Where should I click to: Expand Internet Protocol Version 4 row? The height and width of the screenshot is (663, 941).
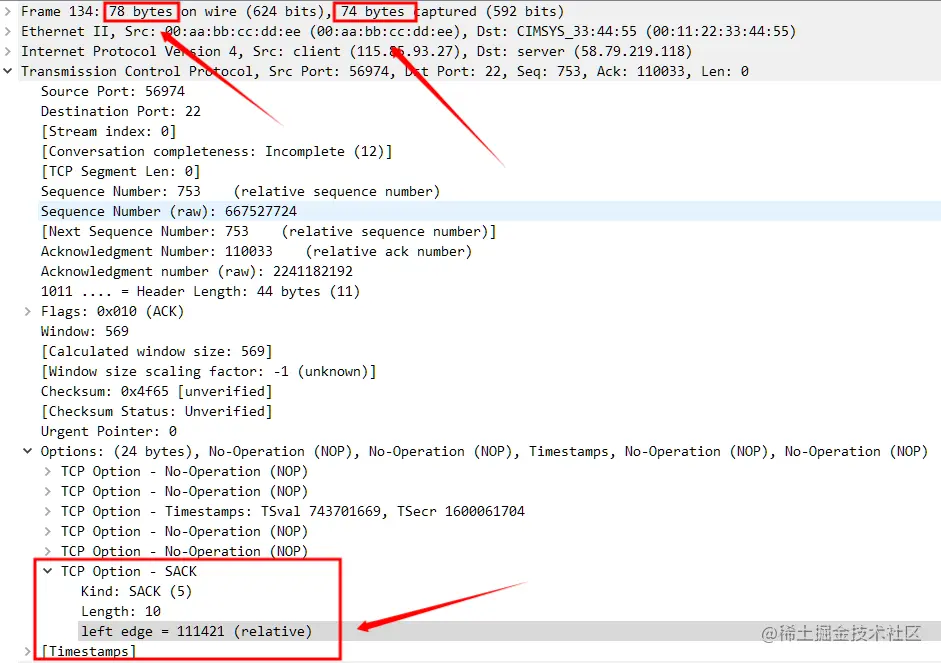click(x=7, y=52)
